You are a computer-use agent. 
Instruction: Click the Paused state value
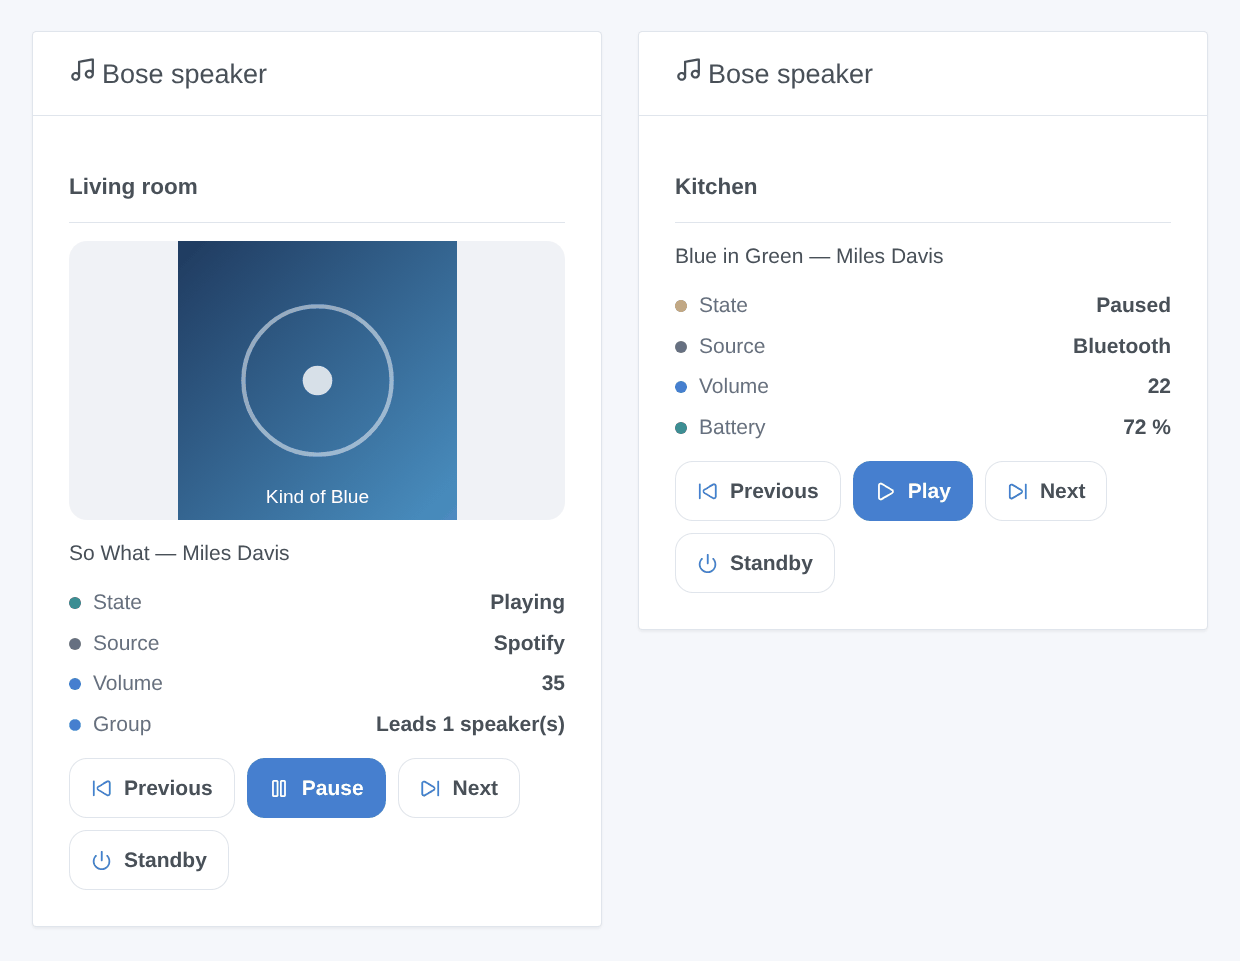tap(1133, 305)
